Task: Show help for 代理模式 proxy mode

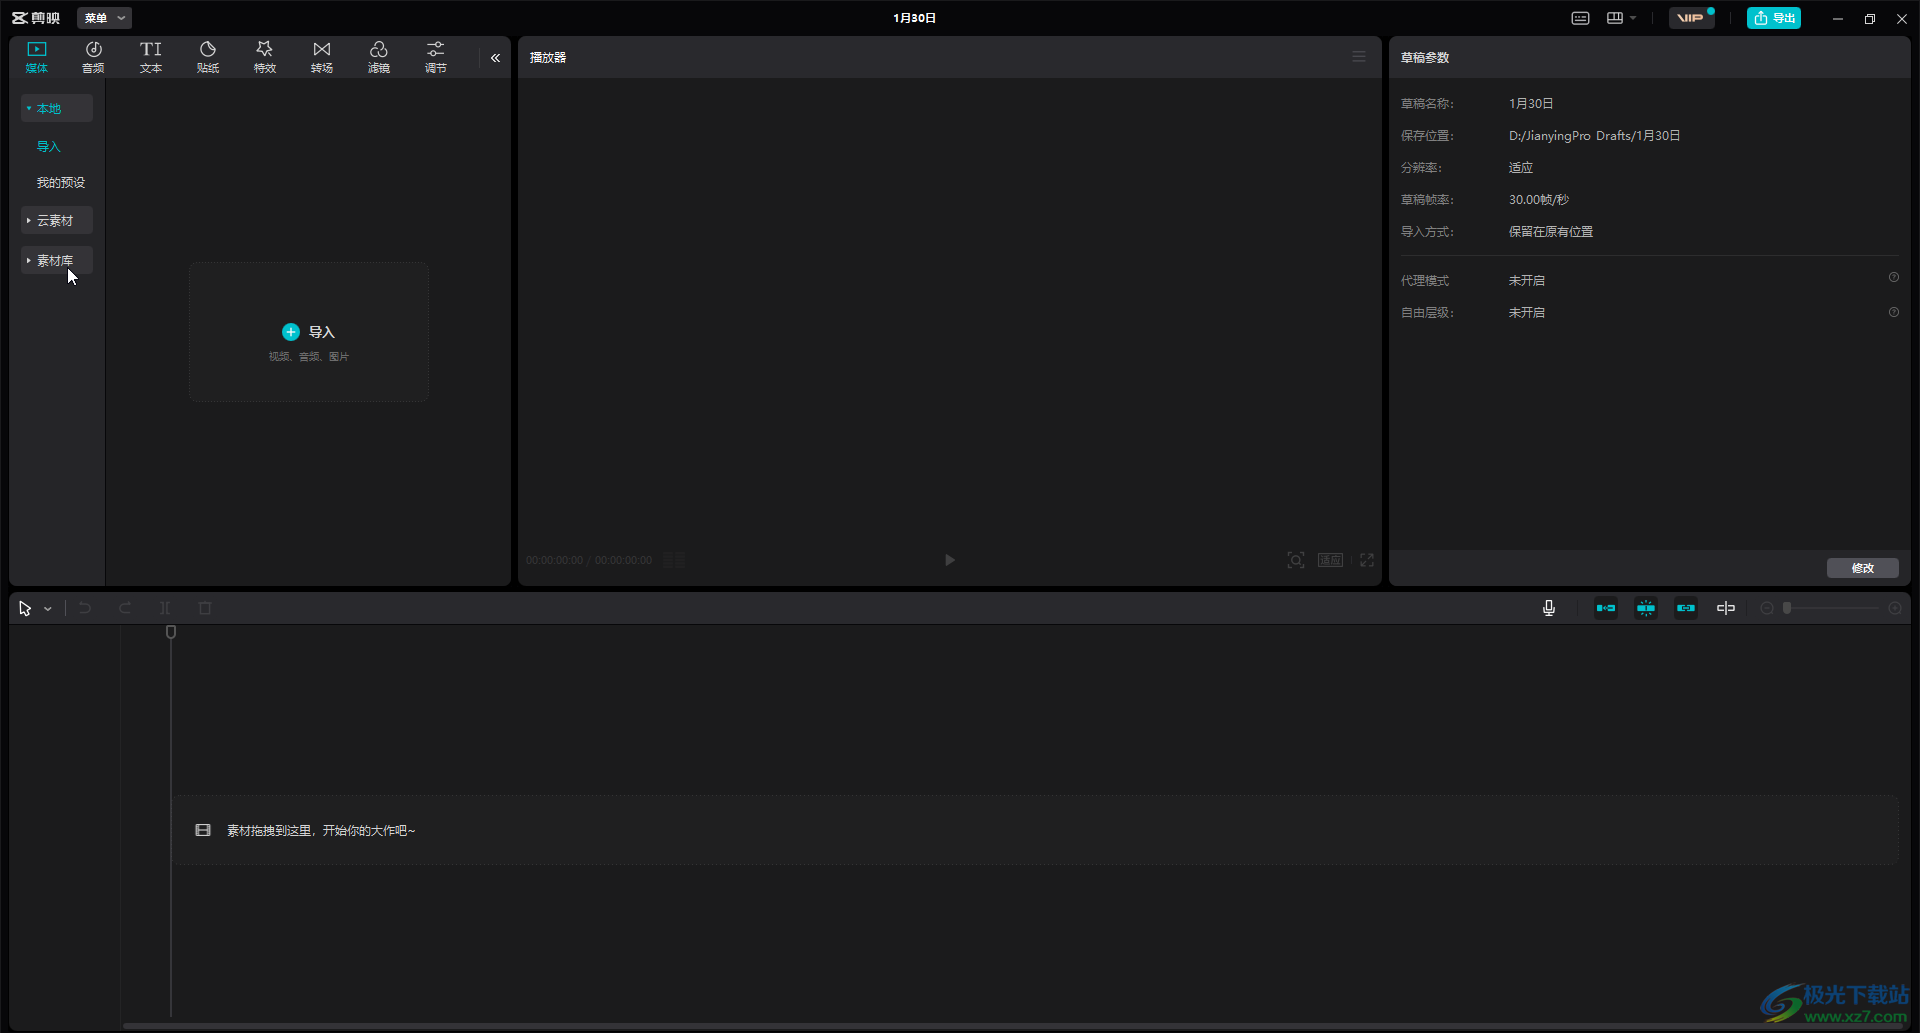Action: click(x=1894, y=278)
